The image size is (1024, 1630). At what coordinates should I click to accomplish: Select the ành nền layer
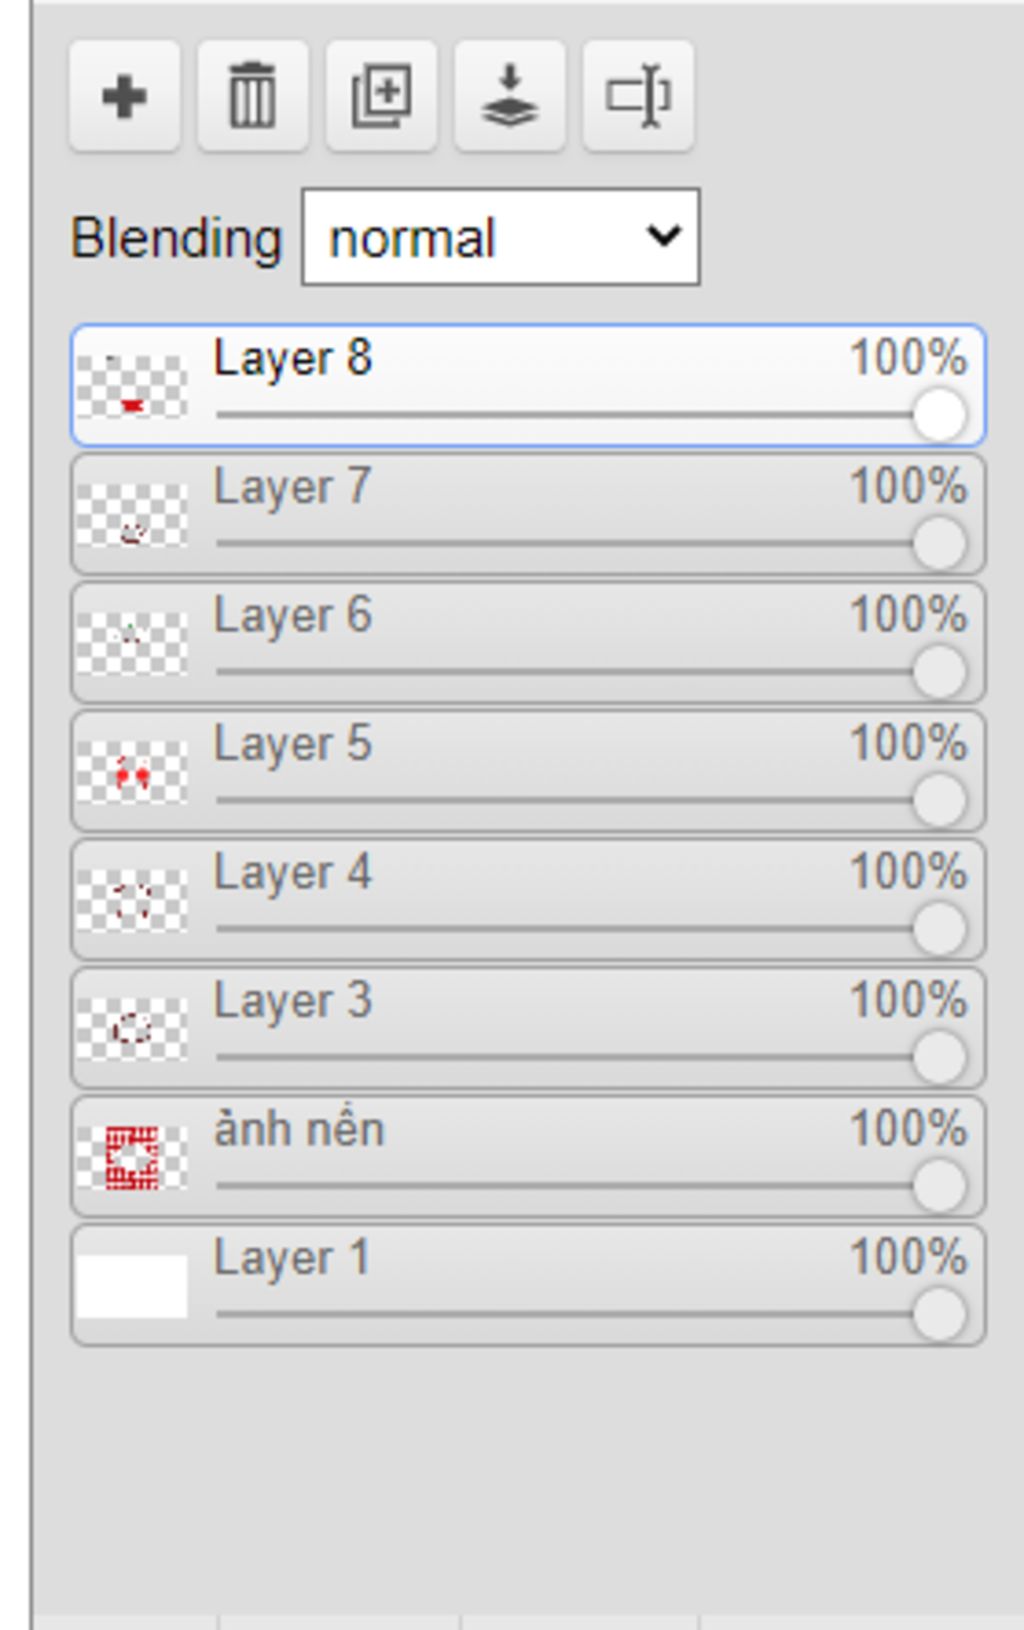click(528, 1156)
